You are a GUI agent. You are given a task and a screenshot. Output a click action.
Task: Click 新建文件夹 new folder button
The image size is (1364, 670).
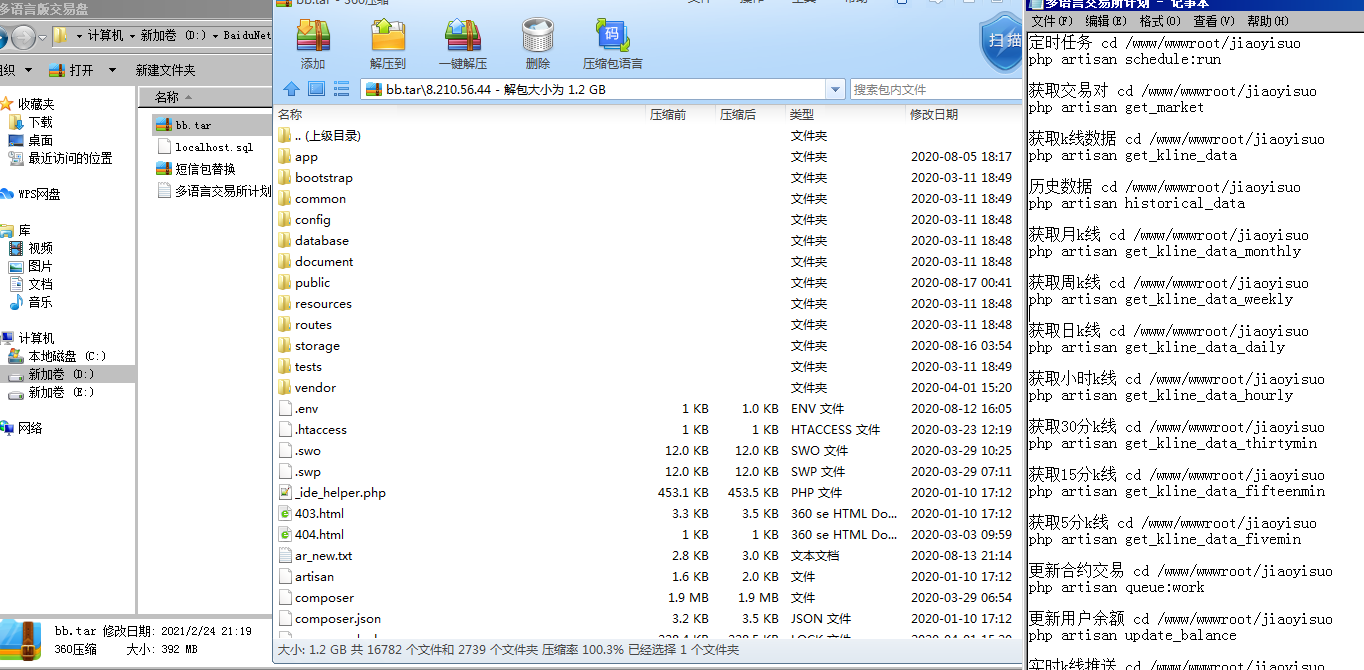[x=166, y=70]
